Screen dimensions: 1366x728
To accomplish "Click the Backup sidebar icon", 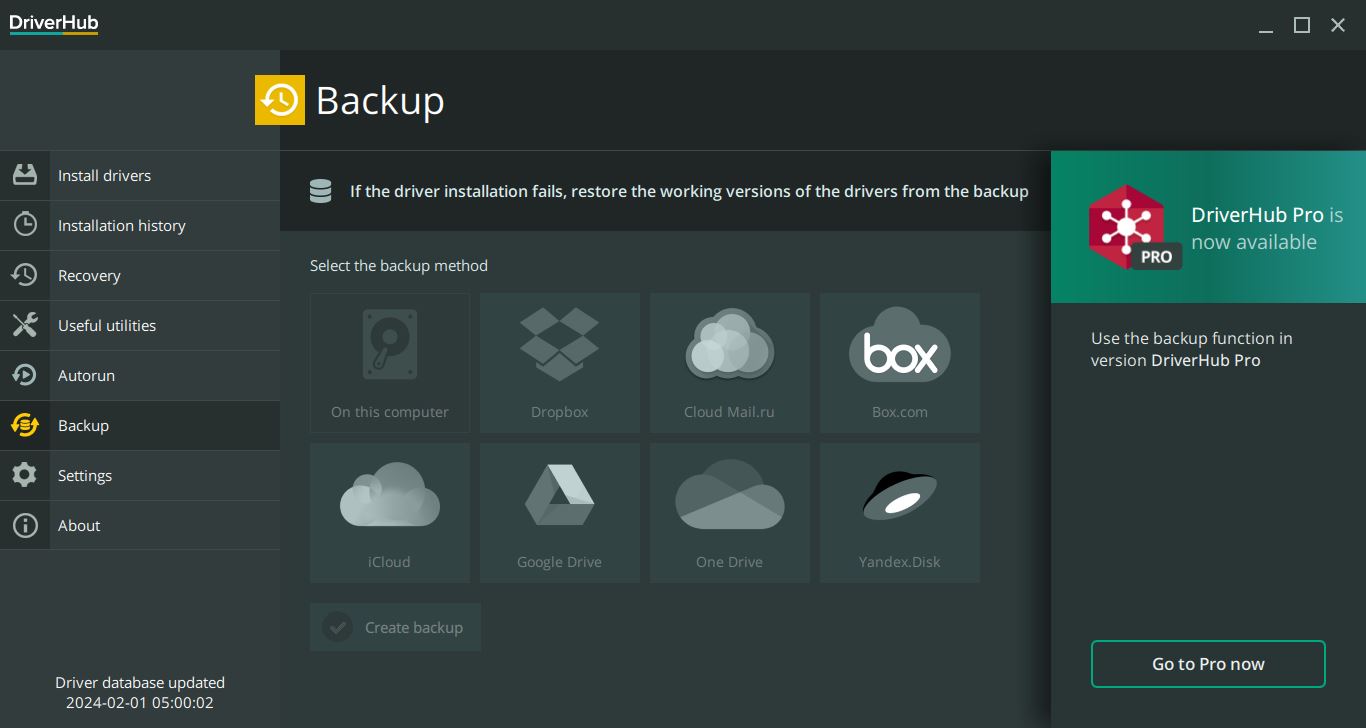I will [25, 425].
